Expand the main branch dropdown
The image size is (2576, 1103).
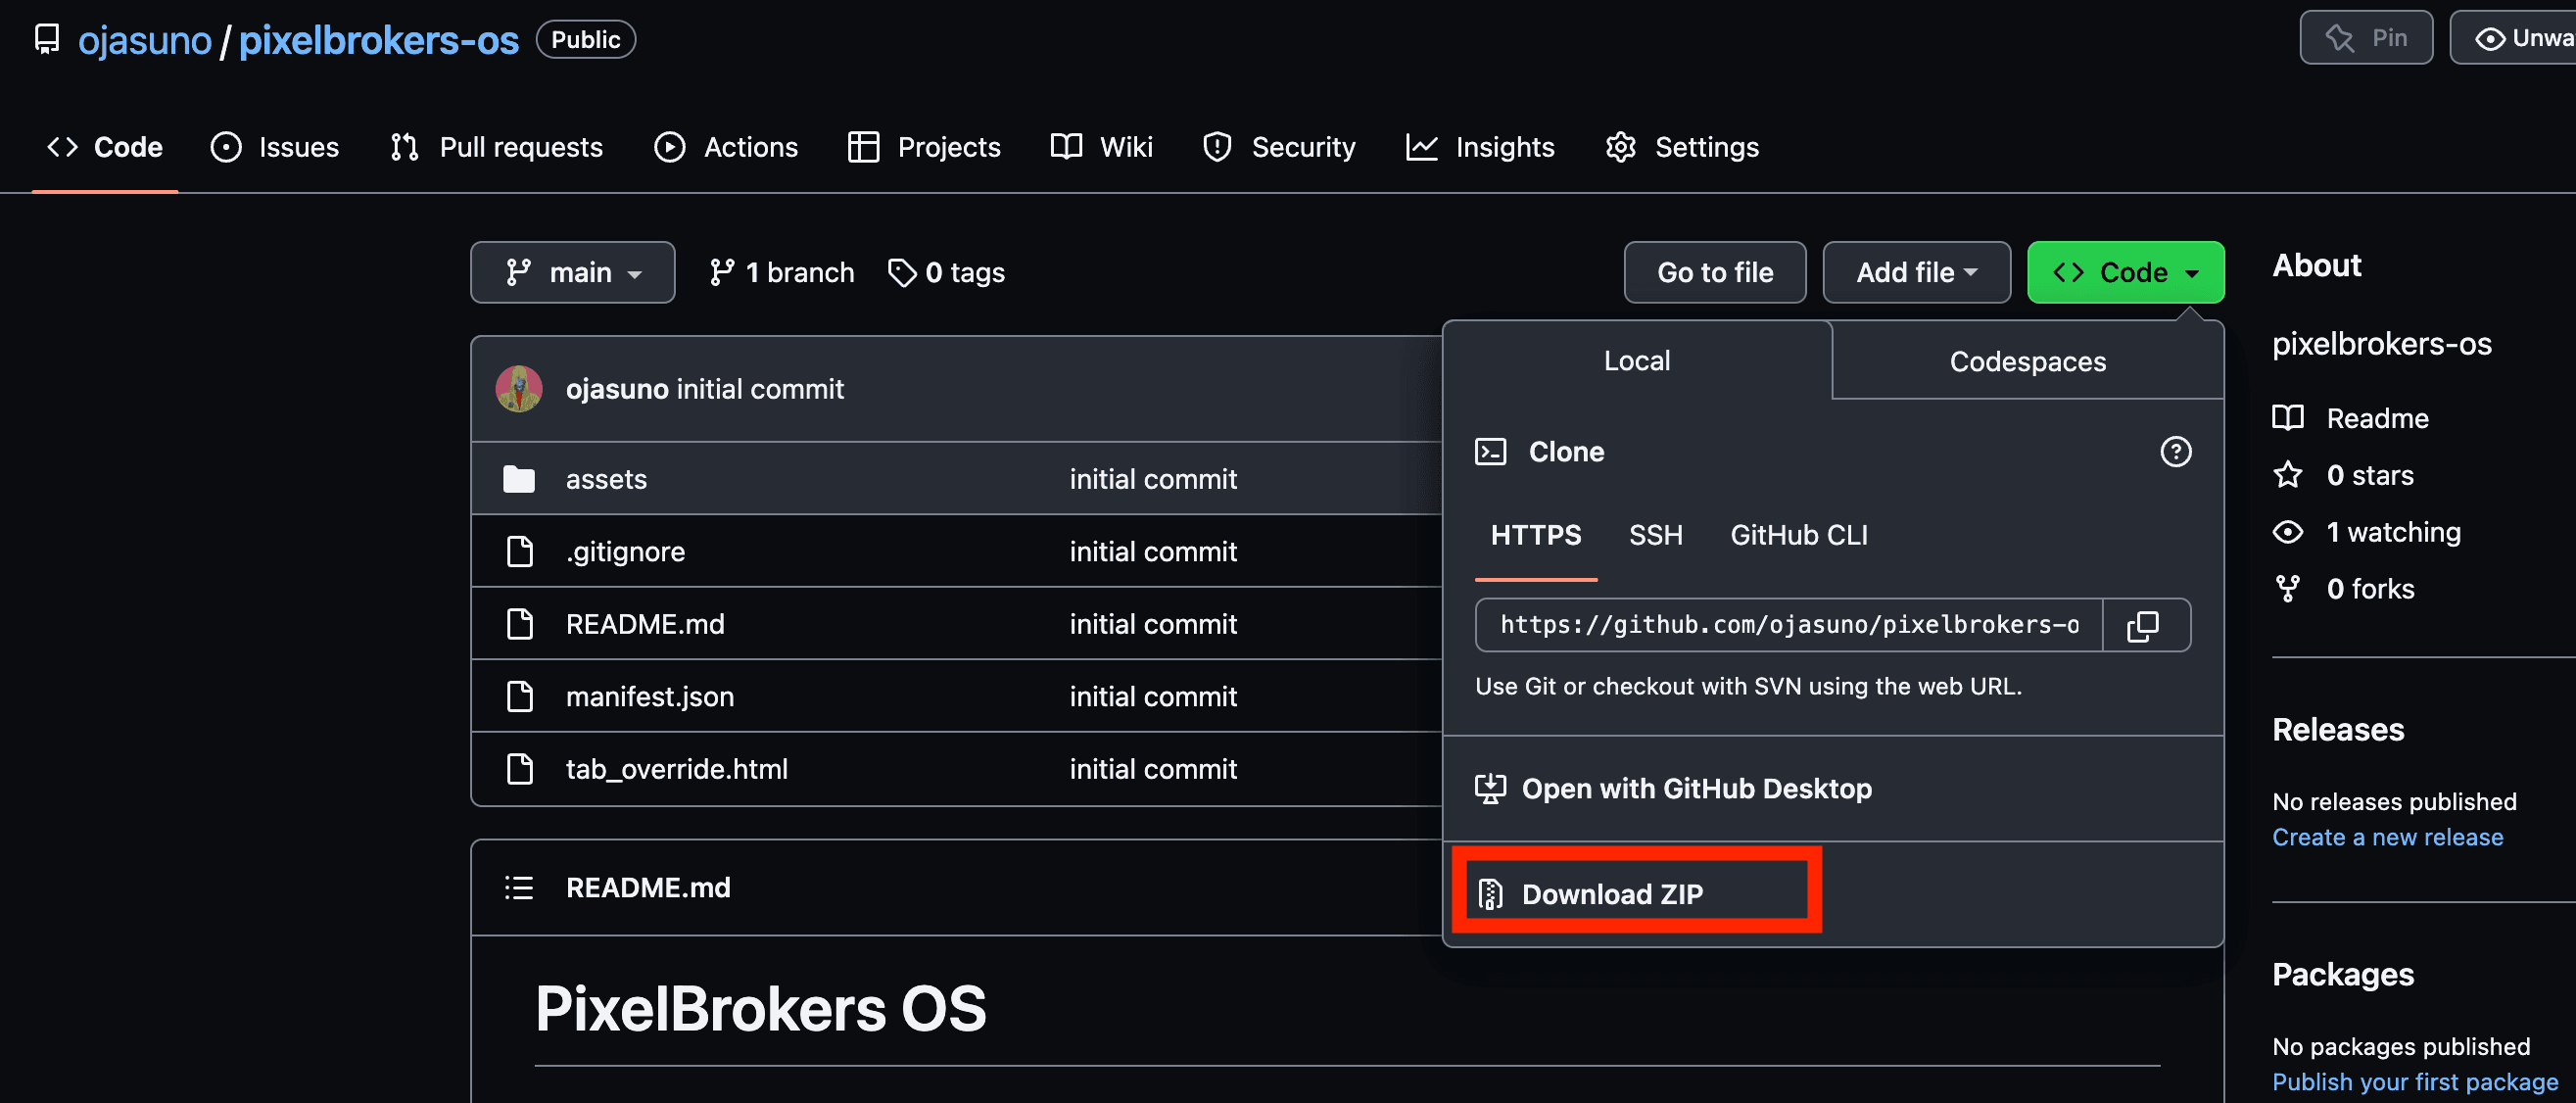(x=573, y=272)
